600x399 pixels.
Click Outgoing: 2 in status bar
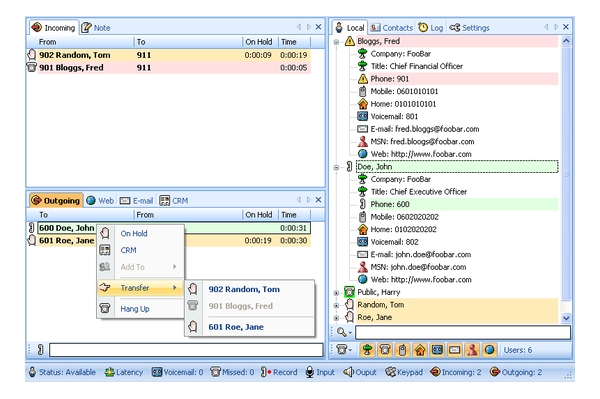(x=516, y=372)
